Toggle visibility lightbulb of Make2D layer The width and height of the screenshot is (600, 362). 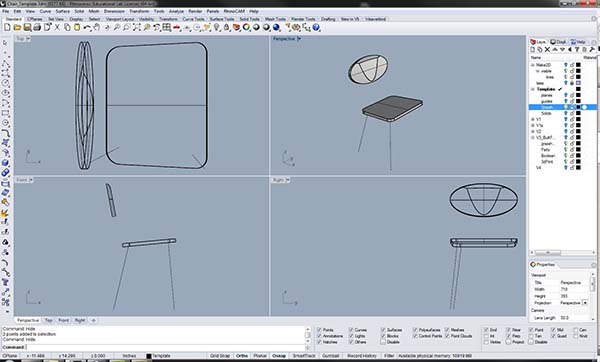tap(566, 65)
